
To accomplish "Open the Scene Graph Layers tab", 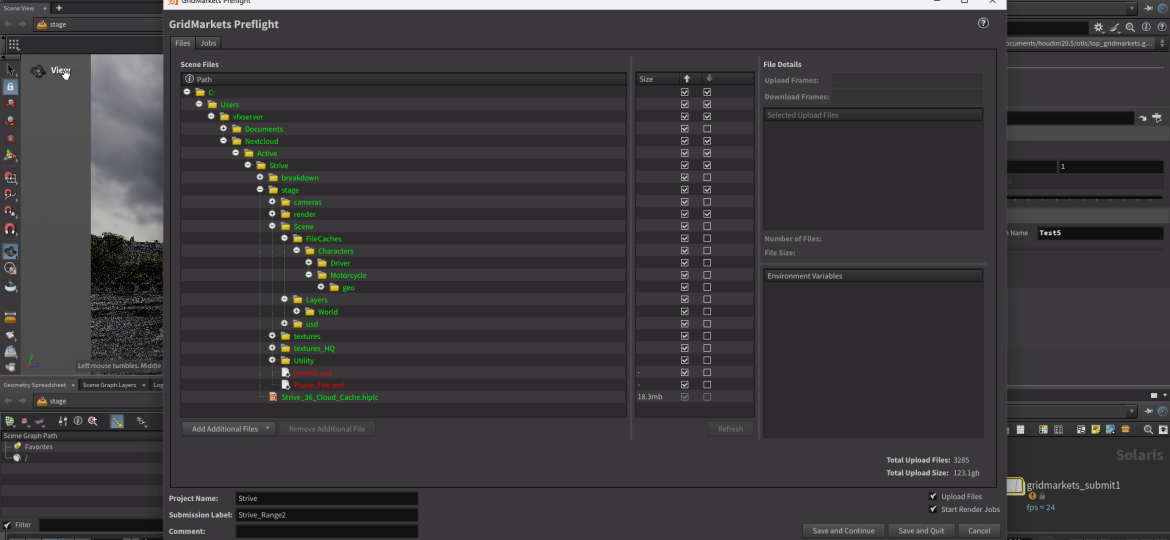I will tap(109, 385).
